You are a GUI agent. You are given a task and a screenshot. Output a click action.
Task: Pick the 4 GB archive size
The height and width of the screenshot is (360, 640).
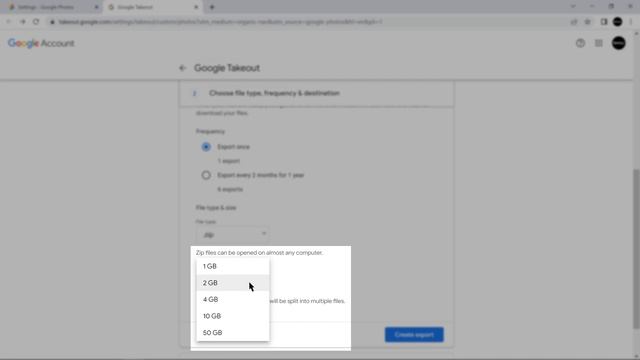(x=233, y=300)
